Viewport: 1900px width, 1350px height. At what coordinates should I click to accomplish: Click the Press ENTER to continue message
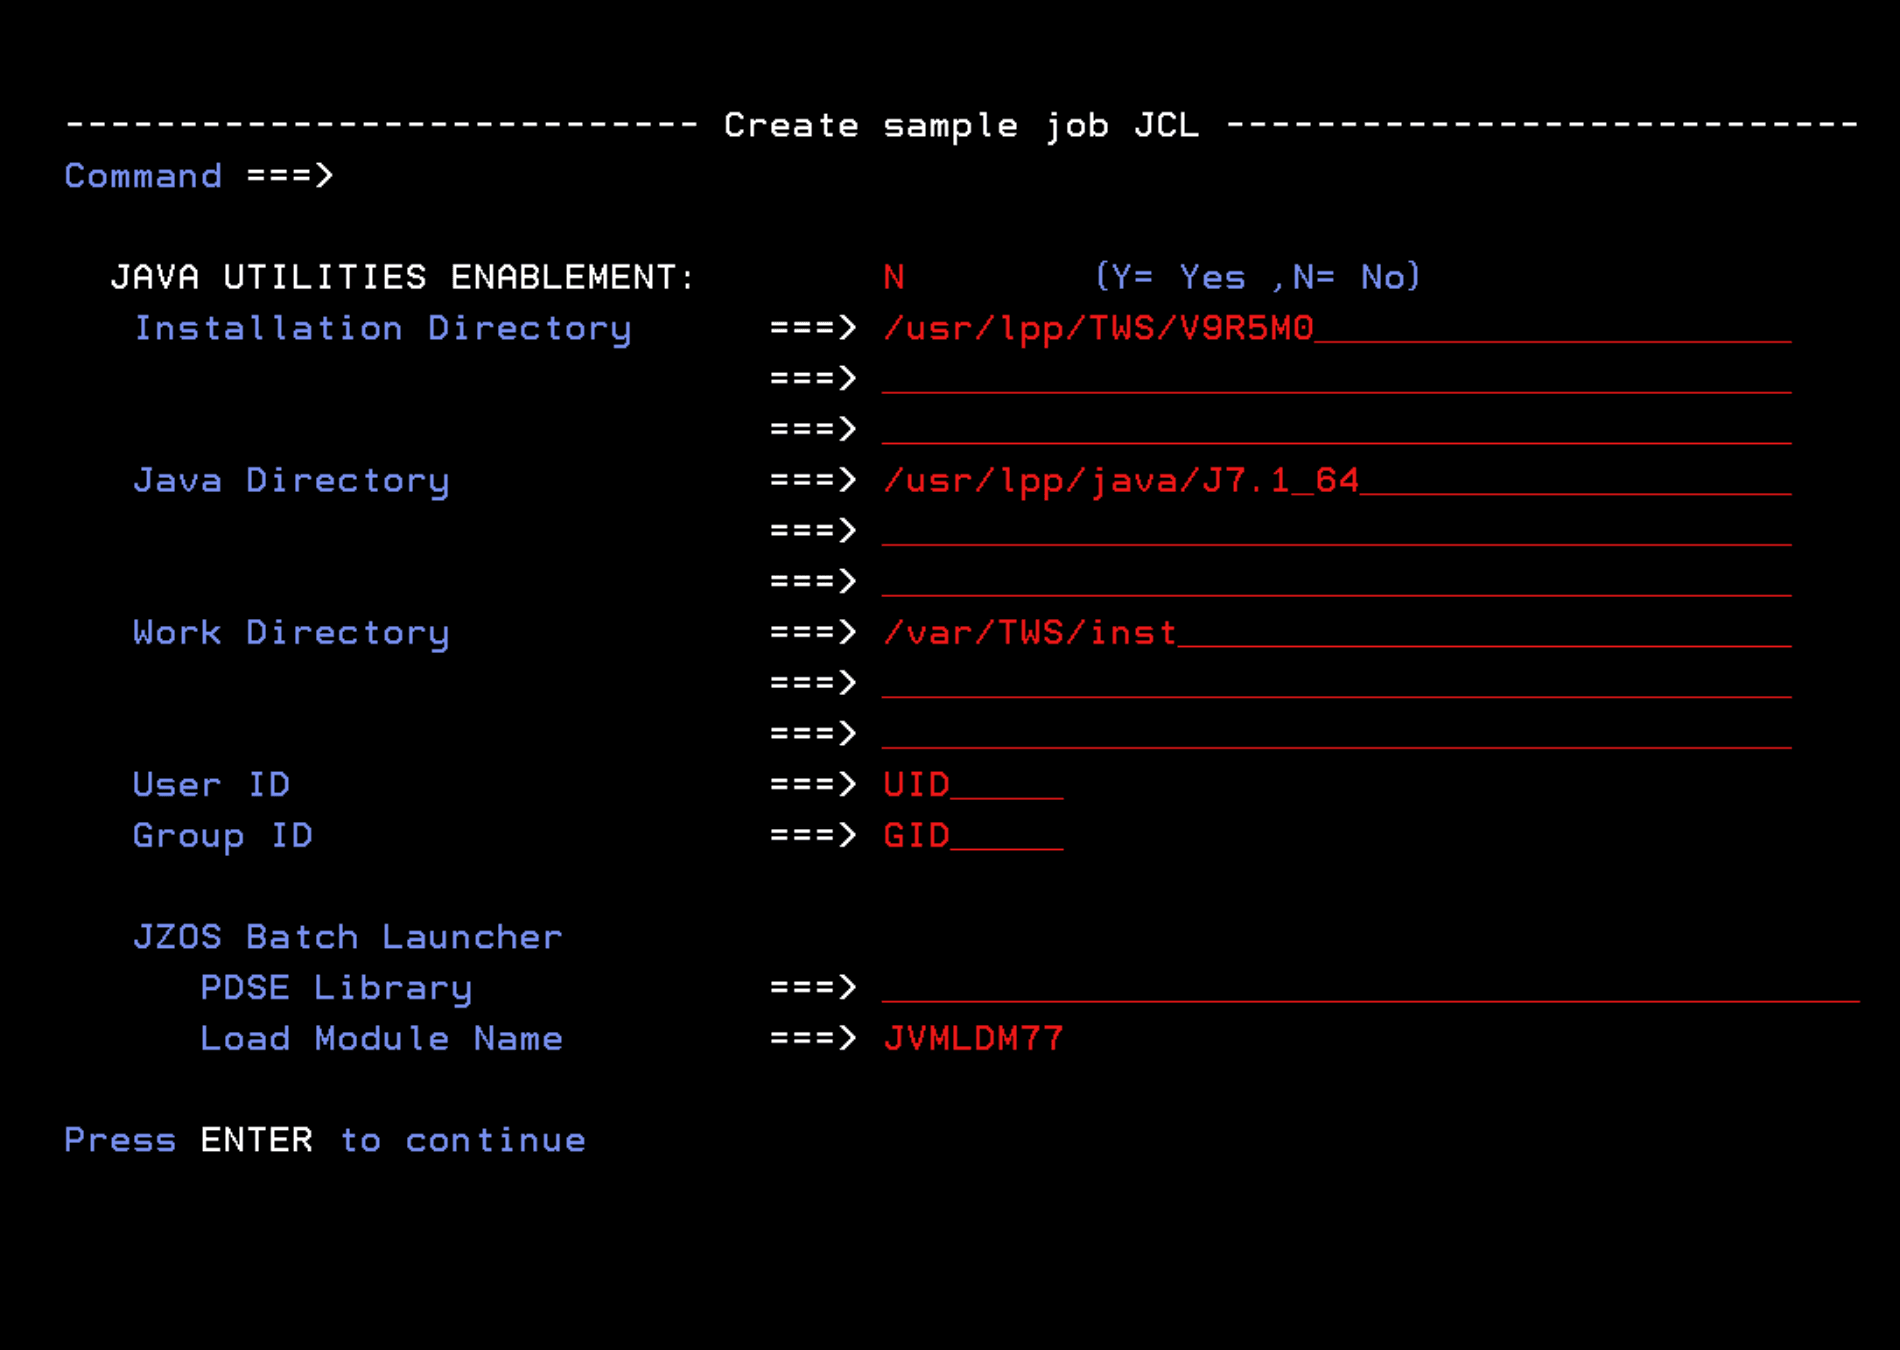(324, 1139)
